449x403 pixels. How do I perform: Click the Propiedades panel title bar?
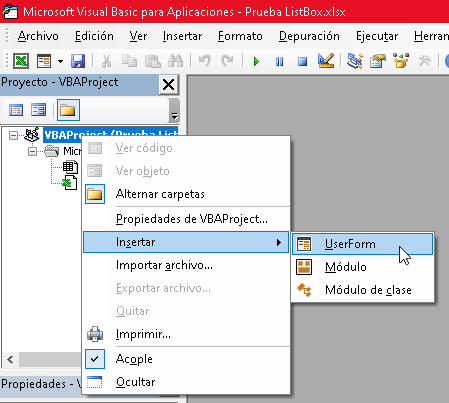[41, 384]
